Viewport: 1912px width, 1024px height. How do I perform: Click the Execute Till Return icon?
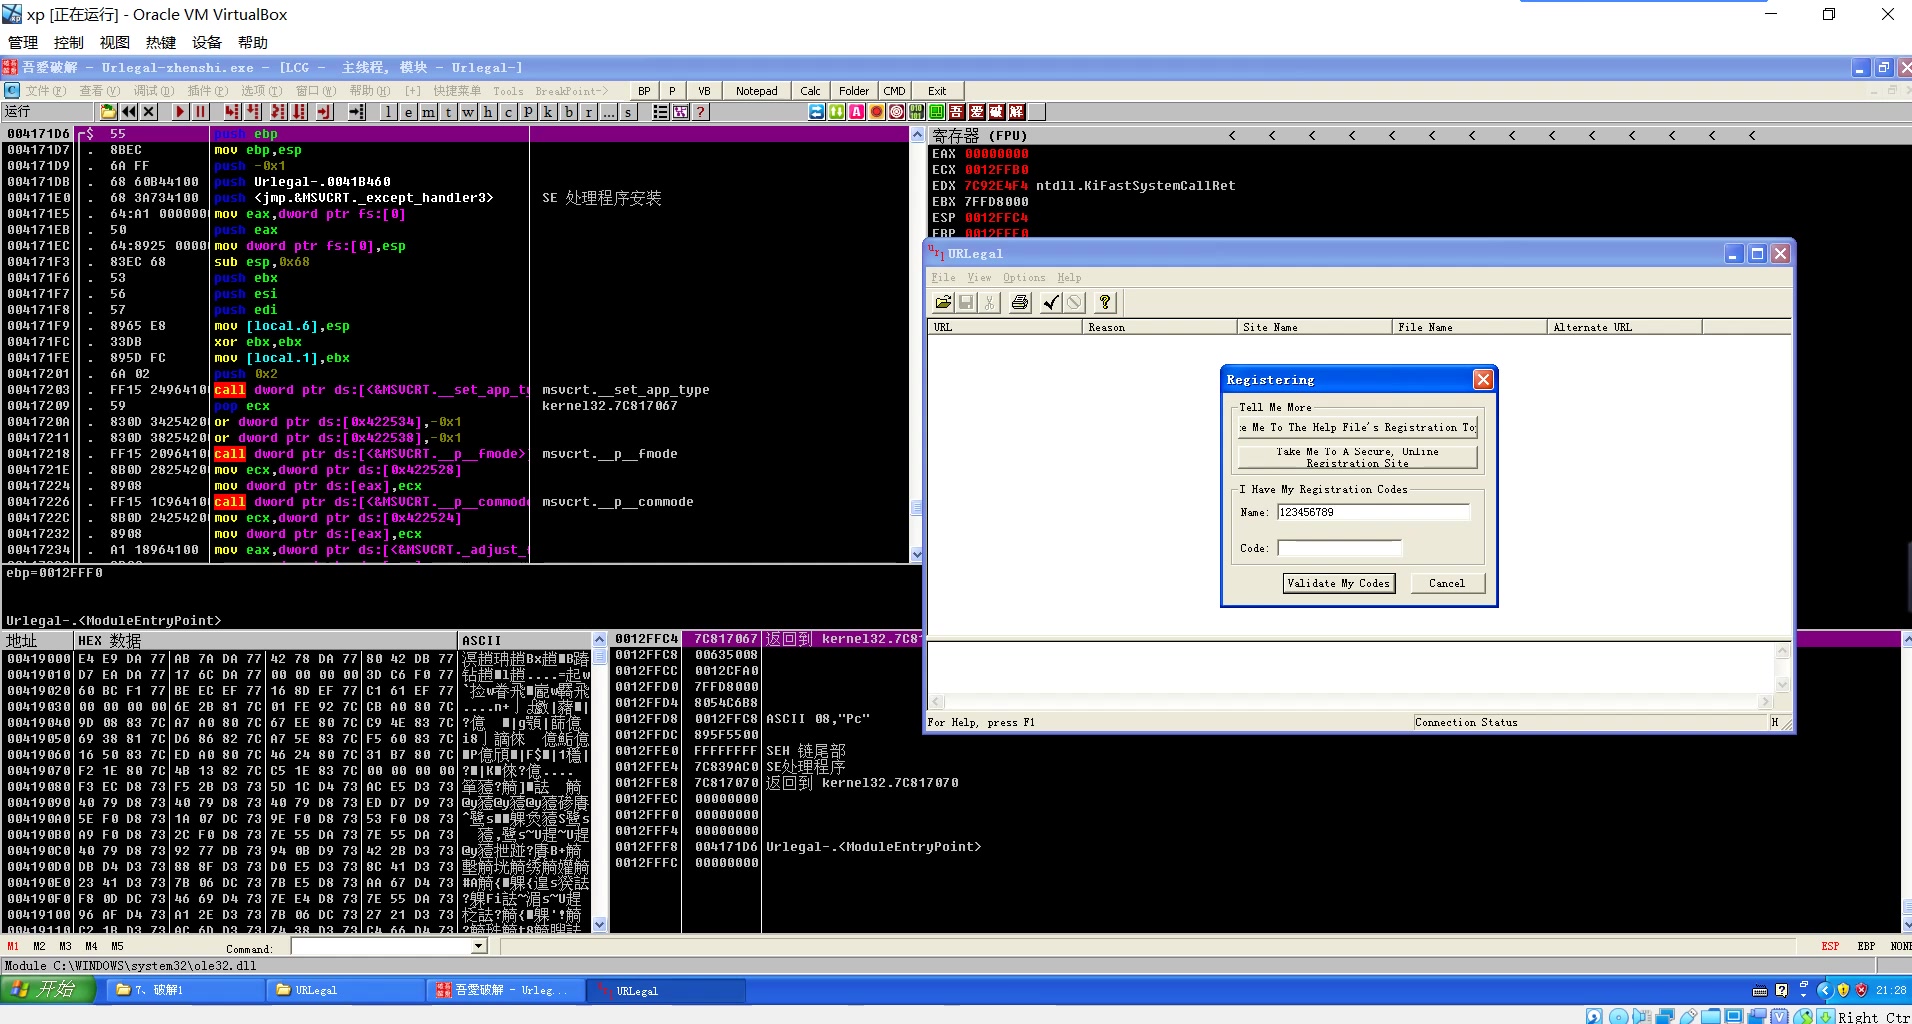click(324, 112)
